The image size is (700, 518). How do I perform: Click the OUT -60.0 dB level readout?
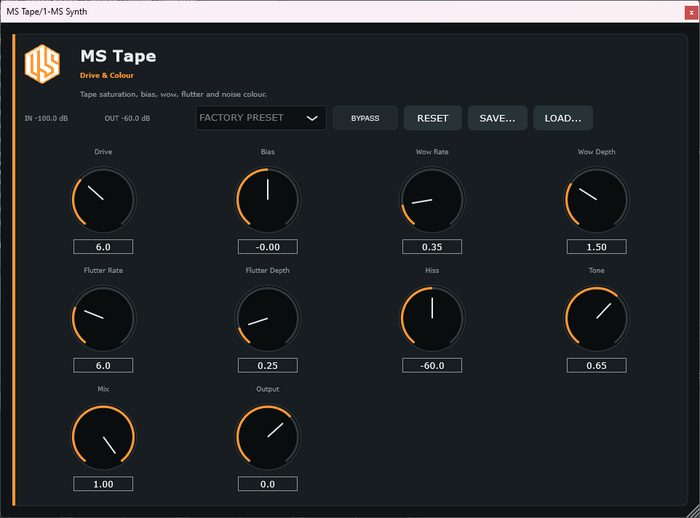(127, 118)
